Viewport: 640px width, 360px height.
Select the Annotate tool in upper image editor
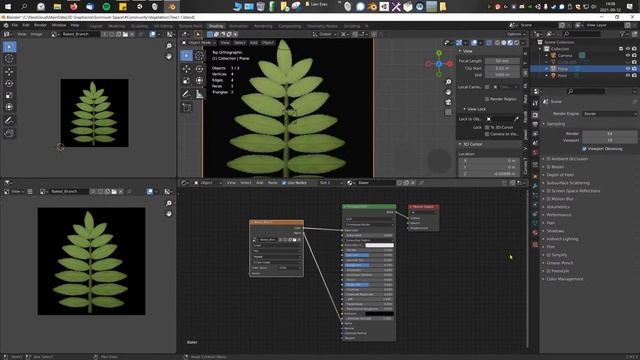pyautogui.click(x=9, y=120)
